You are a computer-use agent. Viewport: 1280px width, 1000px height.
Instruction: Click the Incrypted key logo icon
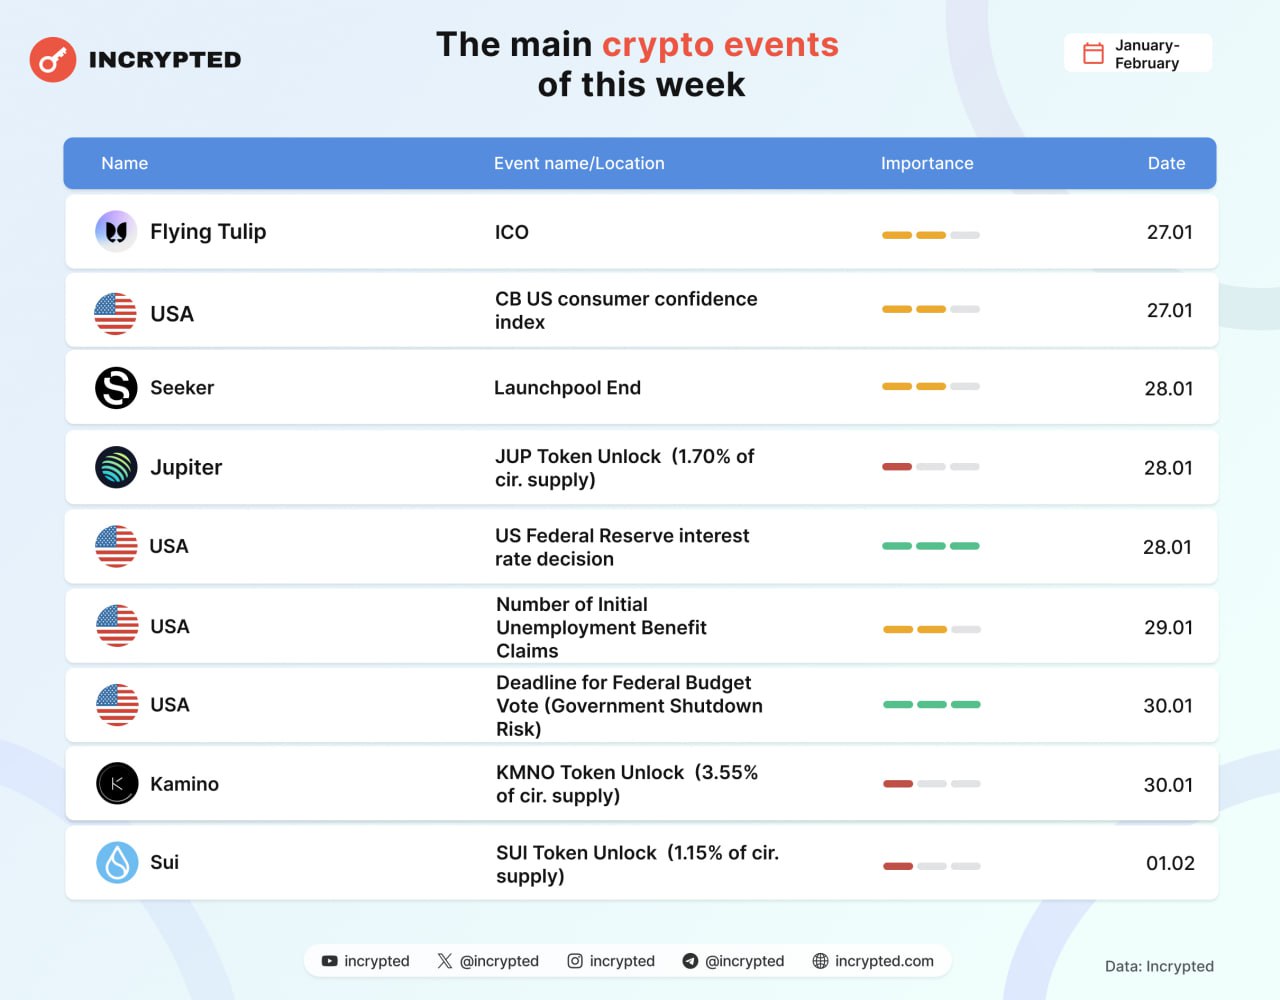click(x=53, y=60)
